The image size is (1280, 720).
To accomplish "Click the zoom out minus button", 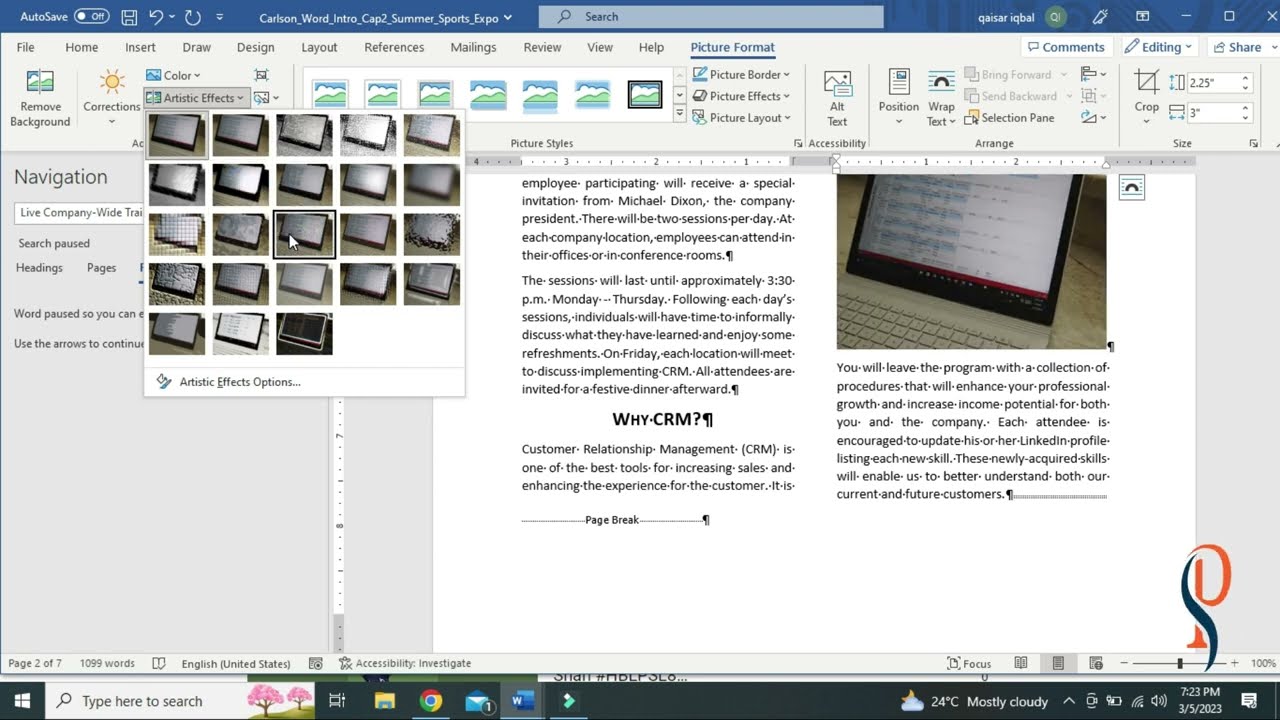I will 1125,663.
